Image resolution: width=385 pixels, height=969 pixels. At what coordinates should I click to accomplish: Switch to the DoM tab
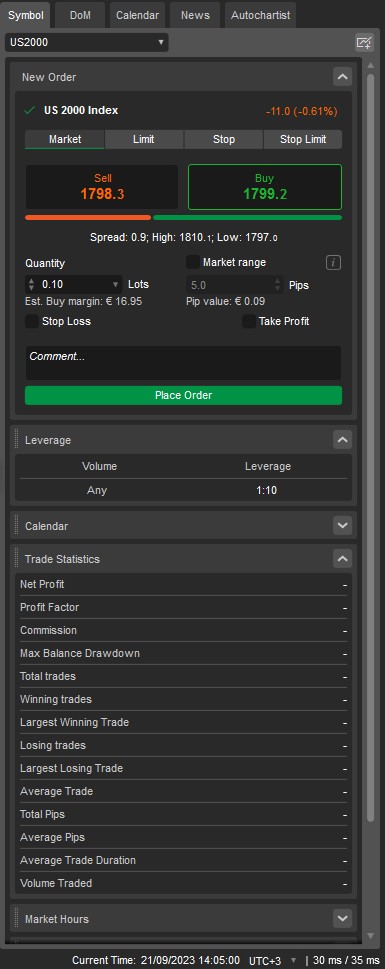pos(80,15)
